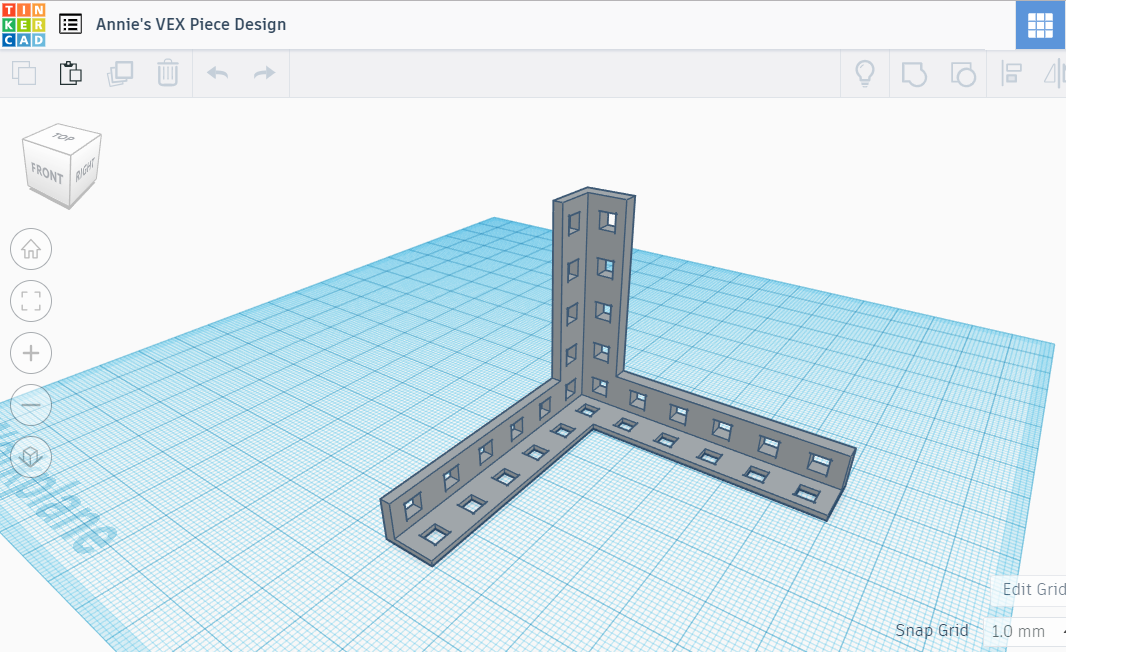1139x652 pixels.
Task: Click the Undo arrow
Action: click(218, 73)
